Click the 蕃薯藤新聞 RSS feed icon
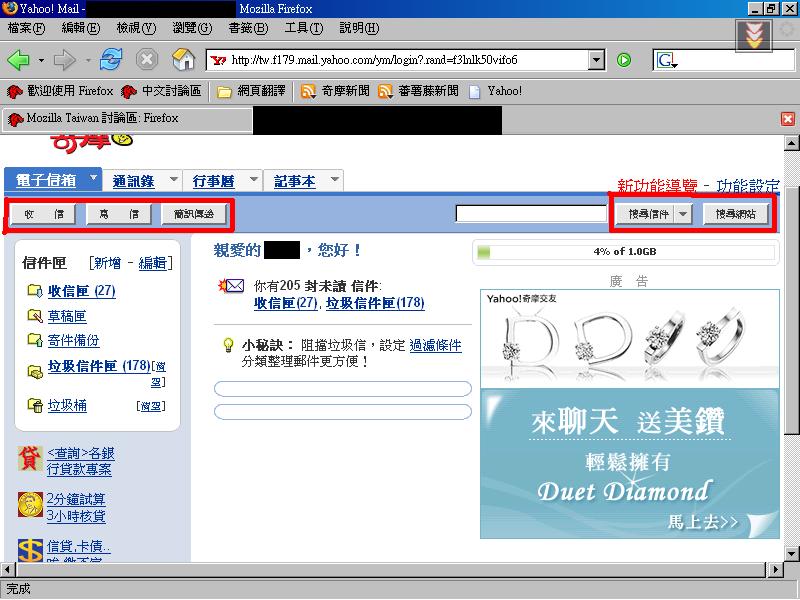This screenshot has height=600, width=800. tap(385, 91)
